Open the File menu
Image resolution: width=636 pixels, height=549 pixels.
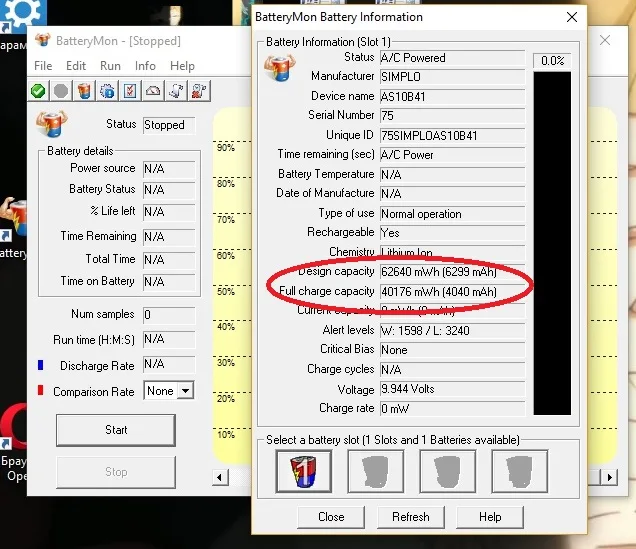43,66
